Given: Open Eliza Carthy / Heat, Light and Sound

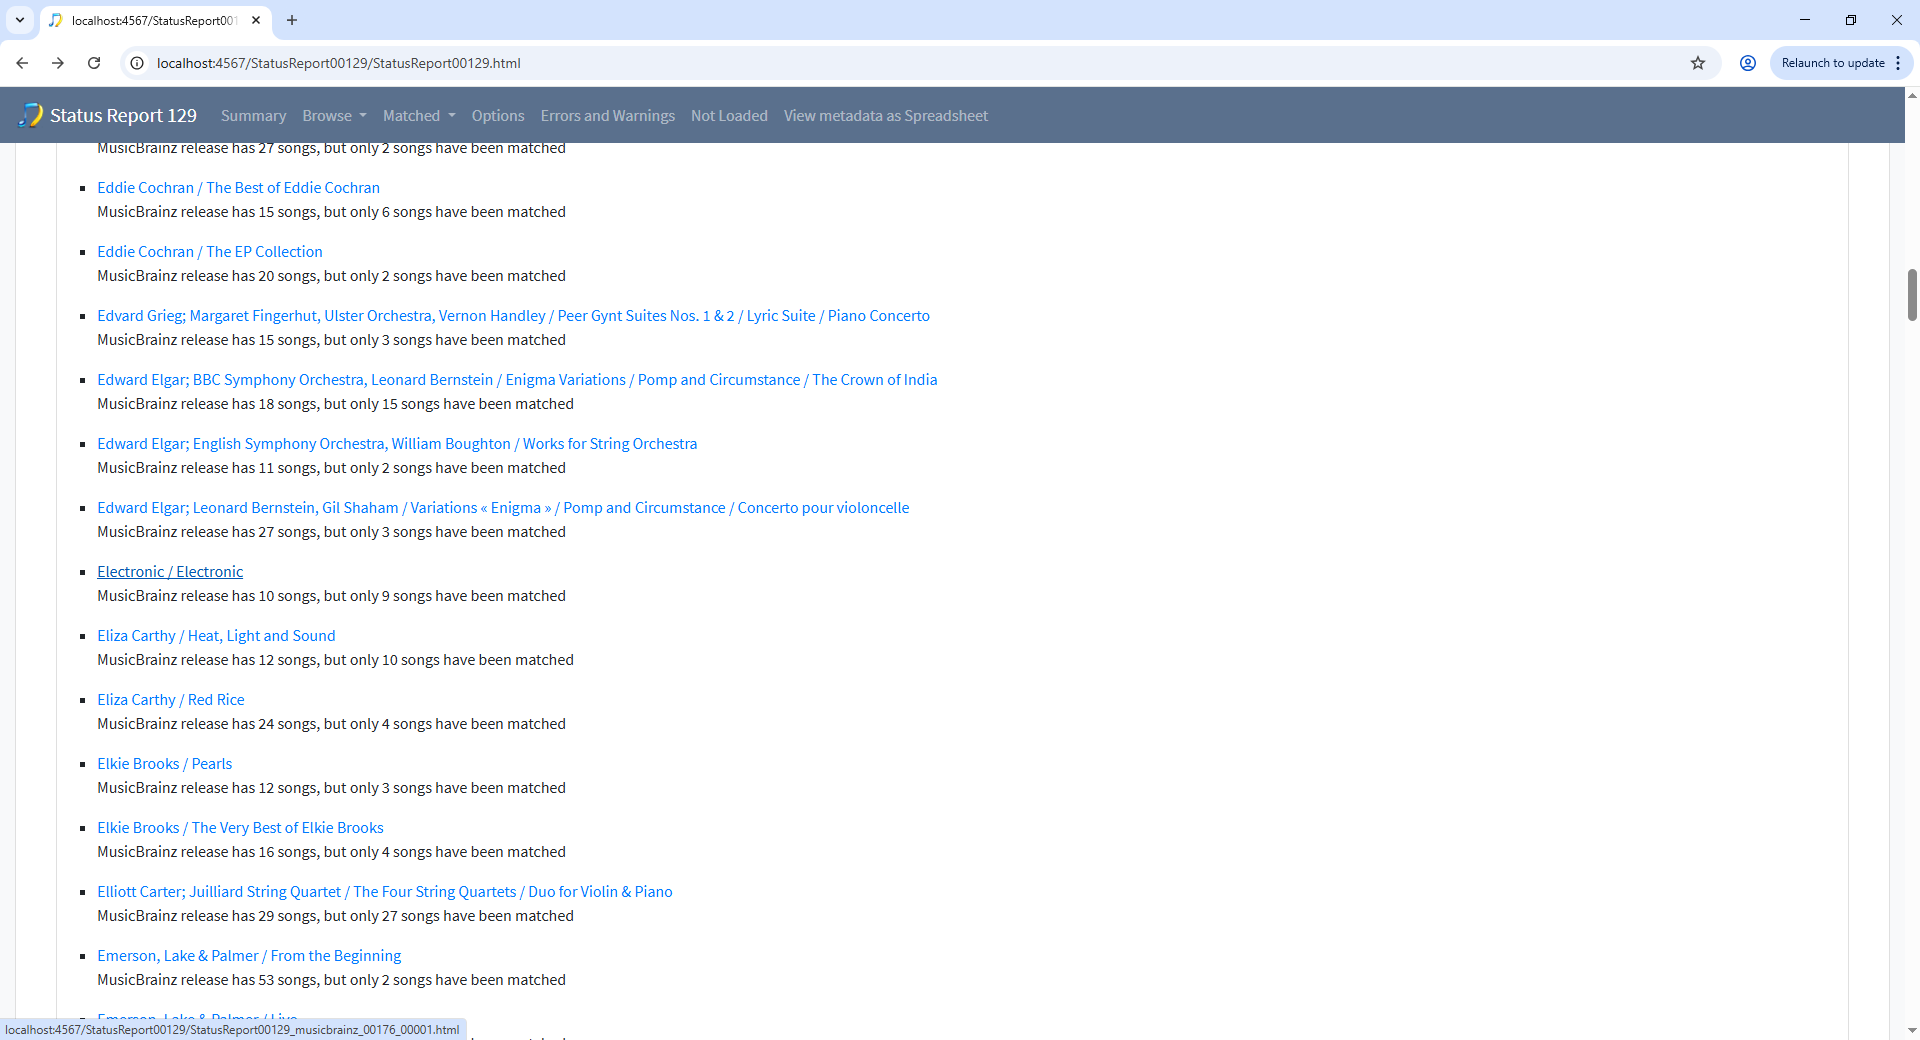Looking at the screenshot, I should point(216,636).
